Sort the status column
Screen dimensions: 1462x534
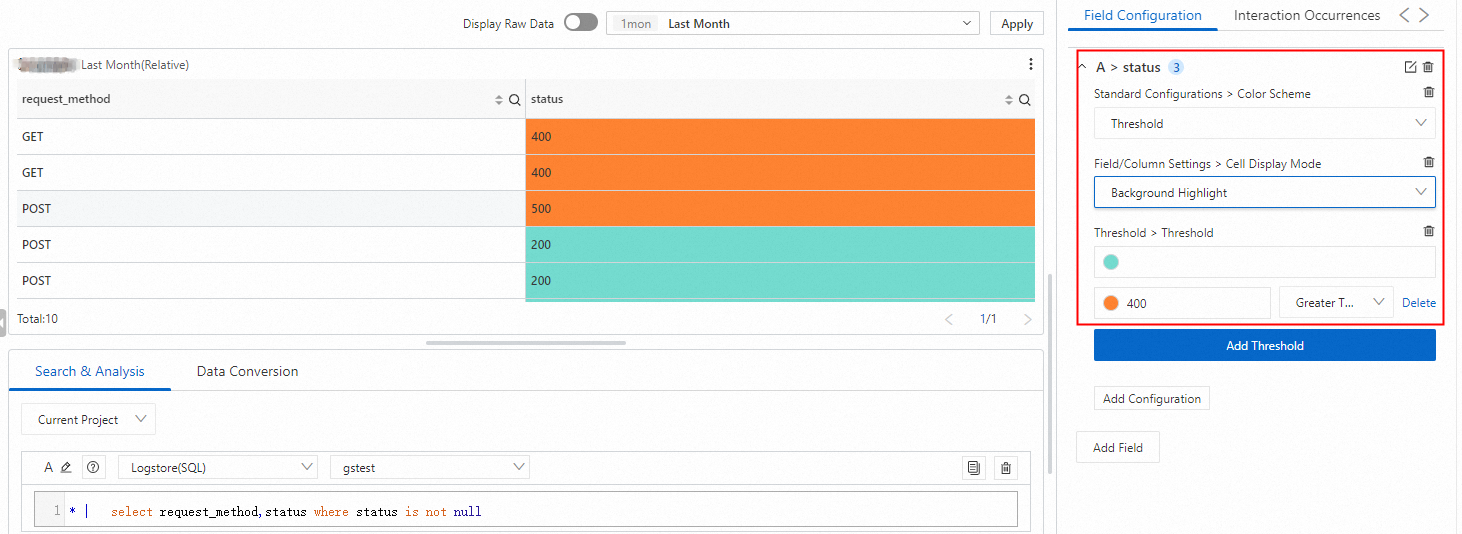(x=1009, y=100)
